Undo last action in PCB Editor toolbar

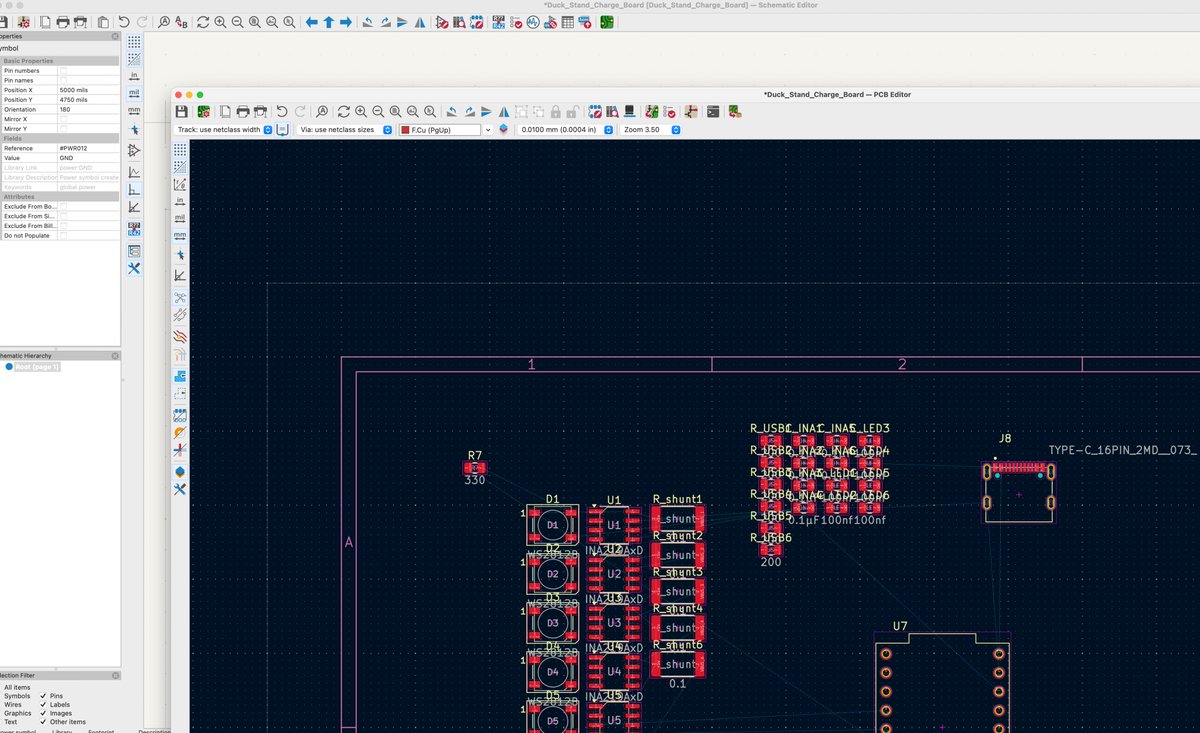[x=281, y=111]
